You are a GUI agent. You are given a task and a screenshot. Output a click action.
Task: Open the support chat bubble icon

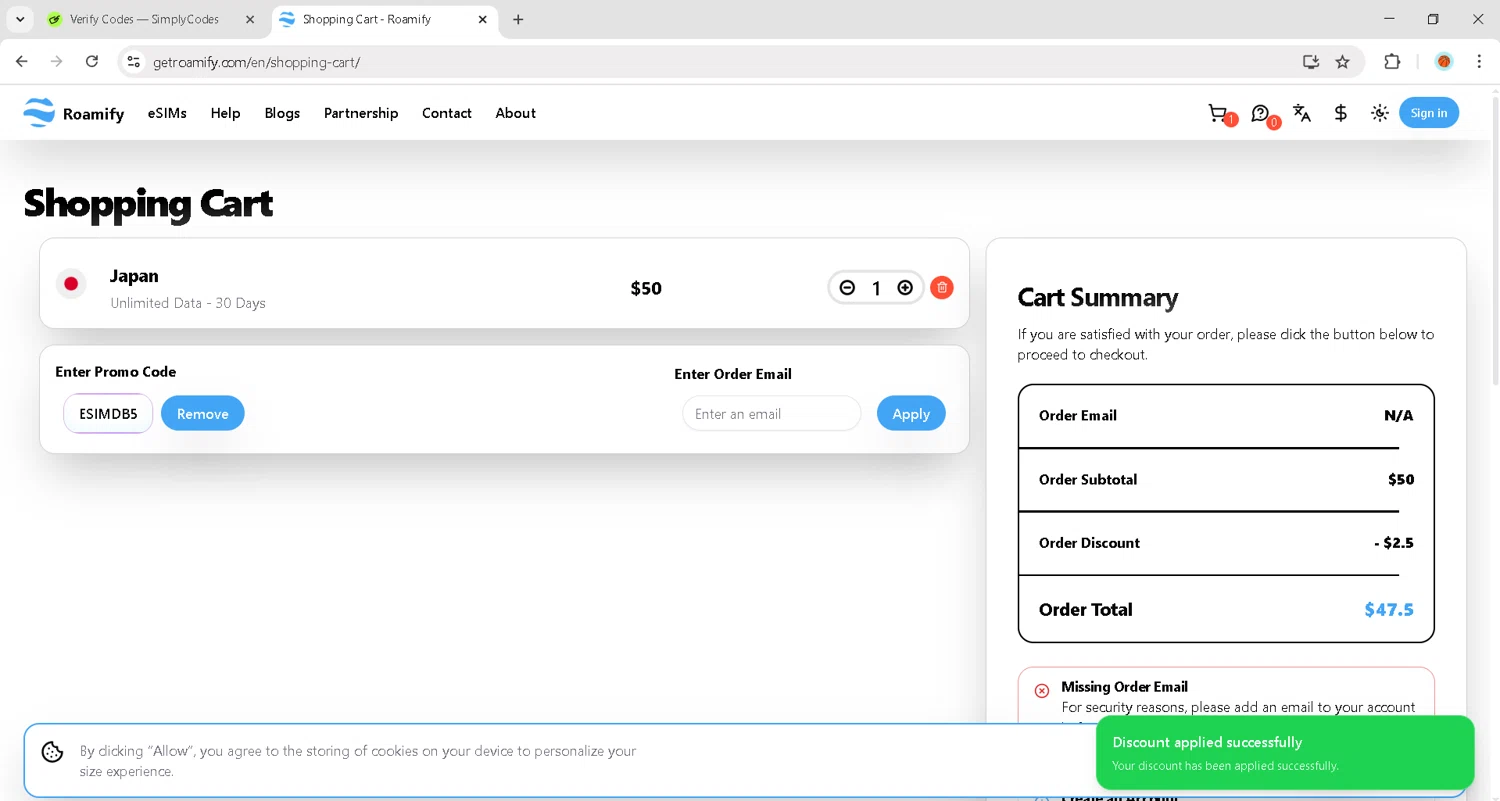pyautogui.click(x=1260, y=113)
